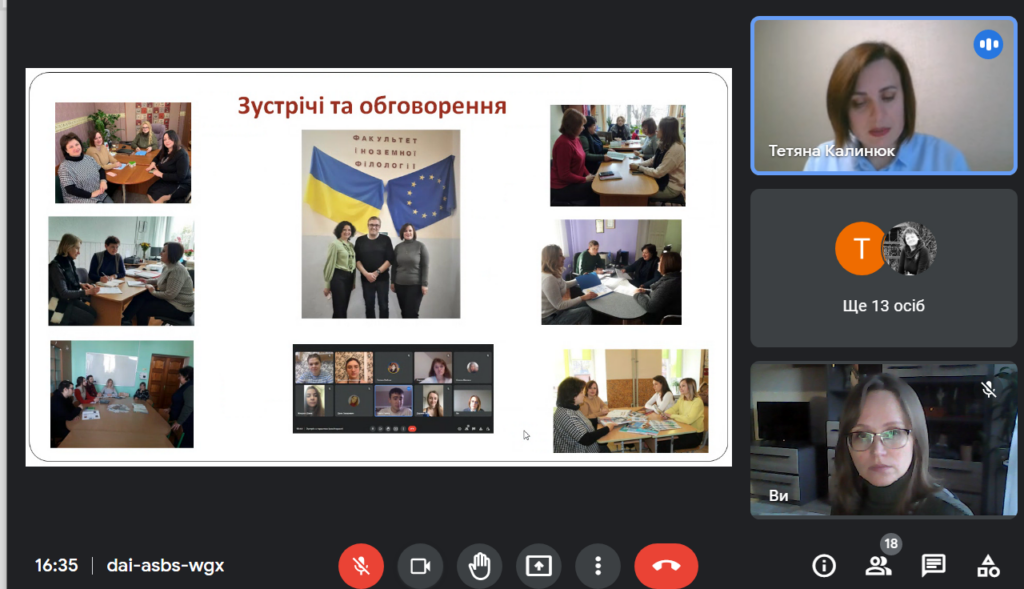
Task: Raise hand using the hand icon
Action: [480, 566]
